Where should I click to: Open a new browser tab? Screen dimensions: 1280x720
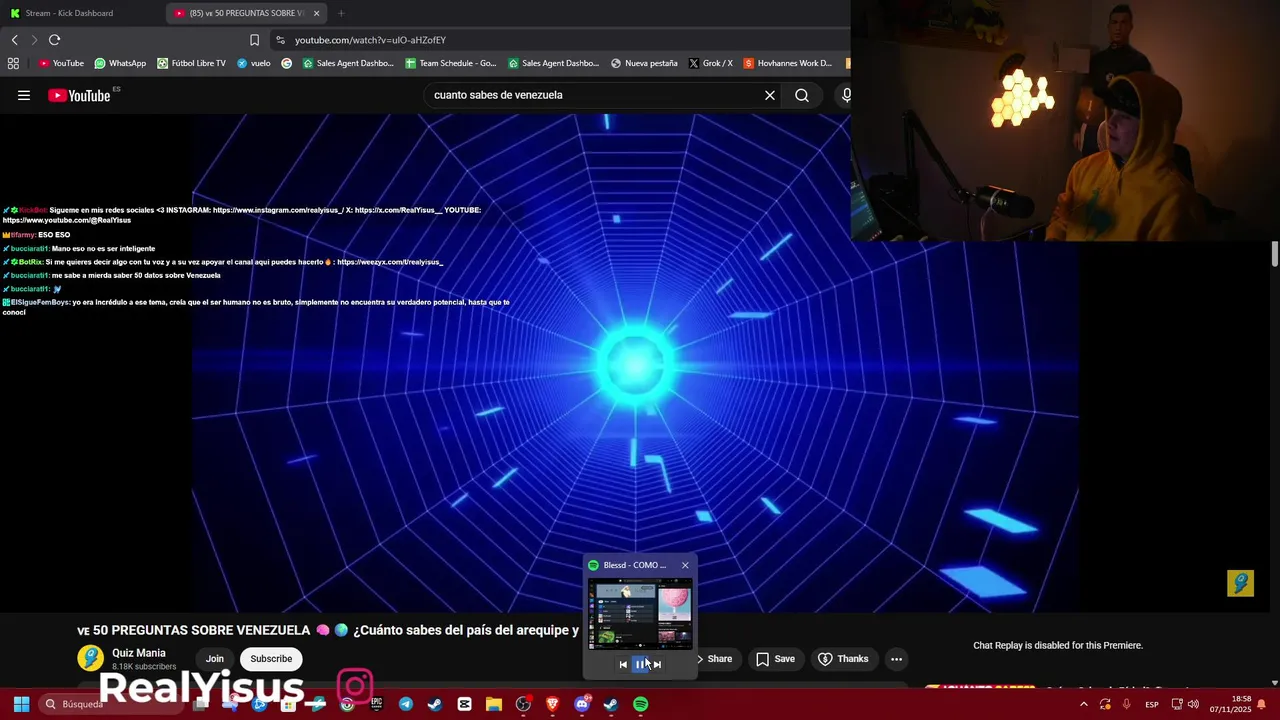pos(341,13)
